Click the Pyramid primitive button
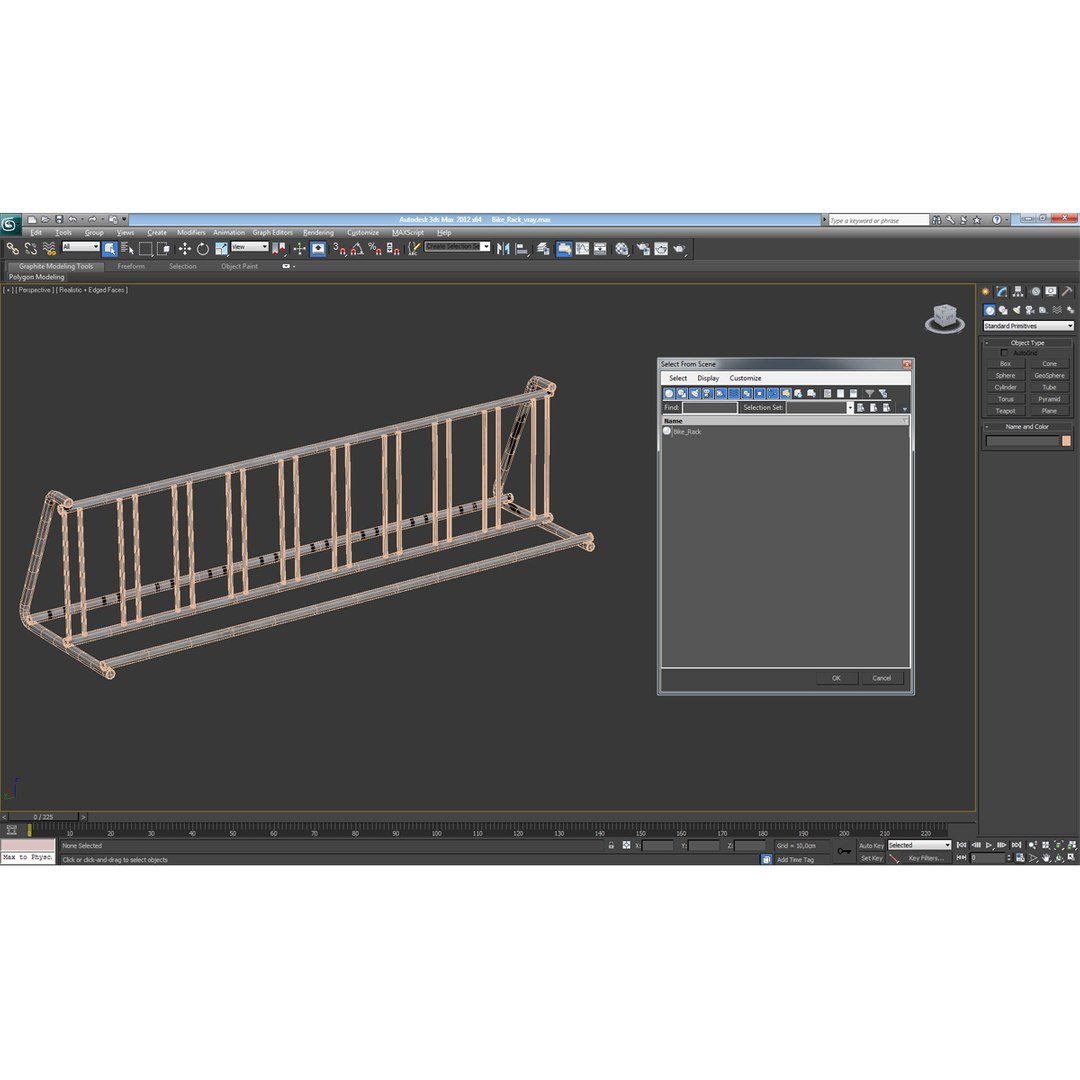Viewport: 1080px width, 1080px height. click(x=1049, y=399)
